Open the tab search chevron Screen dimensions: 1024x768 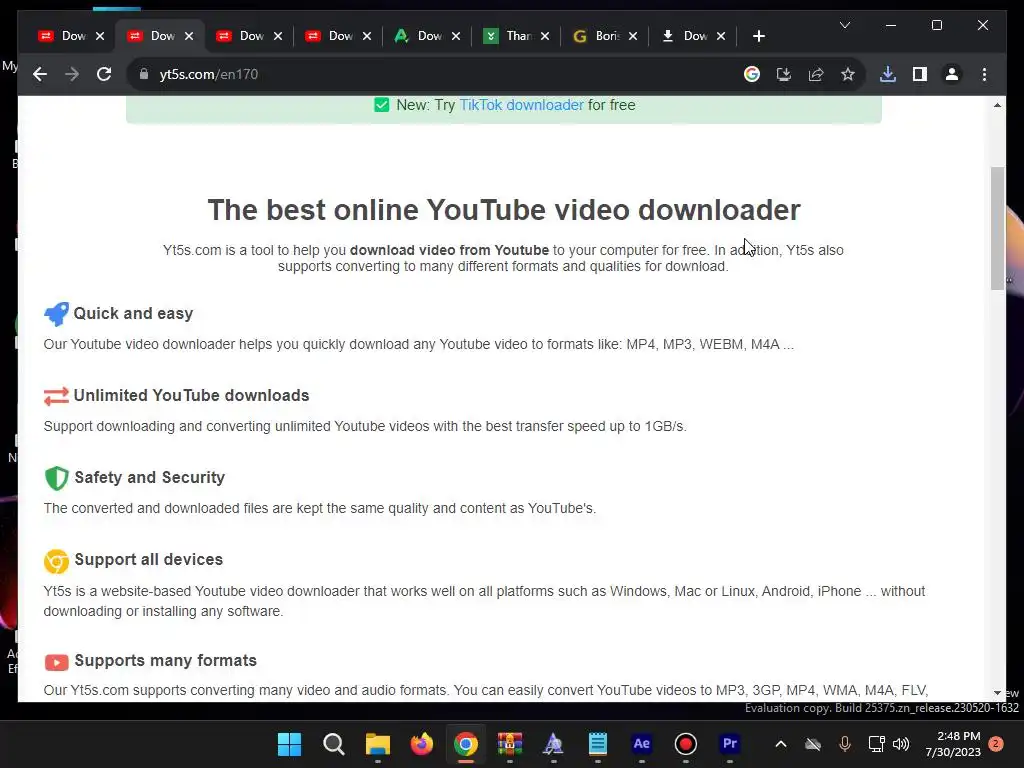pos(844,25)
